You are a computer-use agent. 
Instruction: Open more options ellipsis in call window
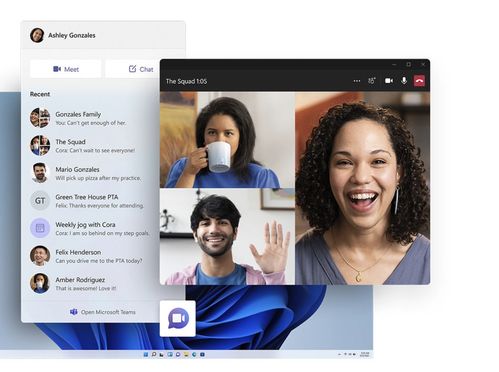(357, 81)
